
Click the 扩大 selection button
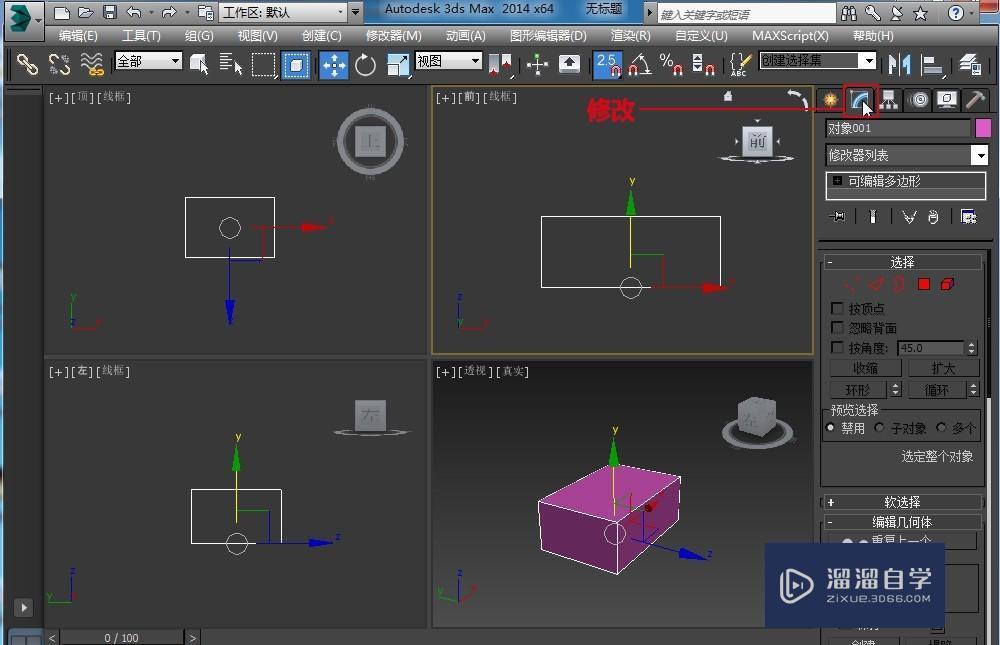click(945, 367)
